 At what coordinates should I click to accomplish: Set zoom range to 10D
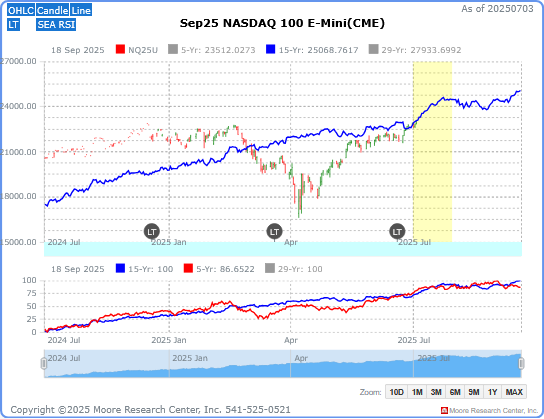click(396, 392)
